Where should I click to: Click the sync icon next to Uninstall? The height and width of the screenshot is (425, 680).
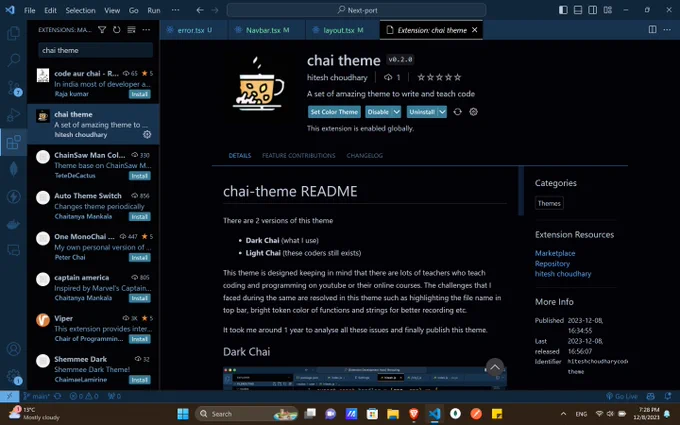(458, 112)
